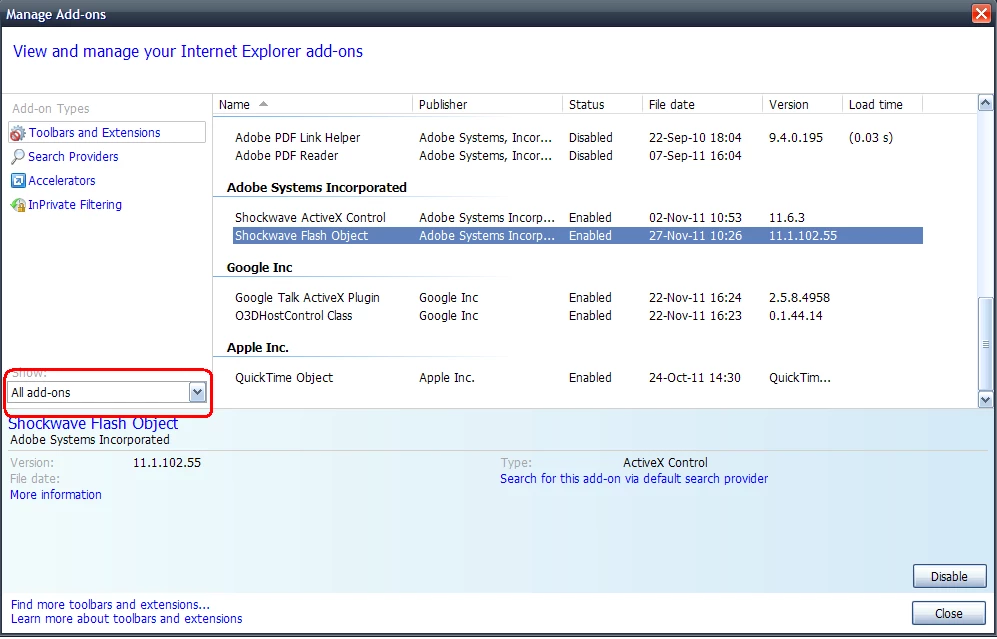Click the Toolbars and Extensions gear icon
Image resolution: width=997 pixels, height=639 pixels.
(x=18, y=133)
